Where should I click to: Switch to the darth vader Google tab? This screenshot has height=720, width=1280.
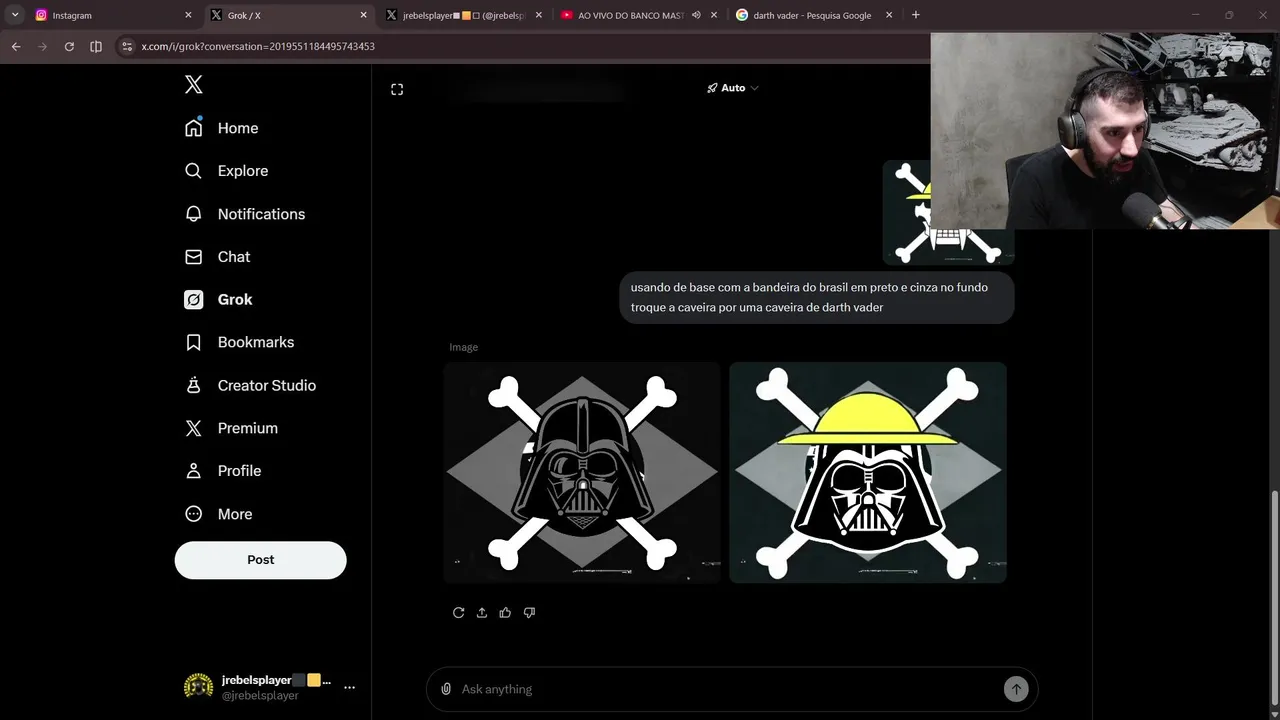point(813,15)
